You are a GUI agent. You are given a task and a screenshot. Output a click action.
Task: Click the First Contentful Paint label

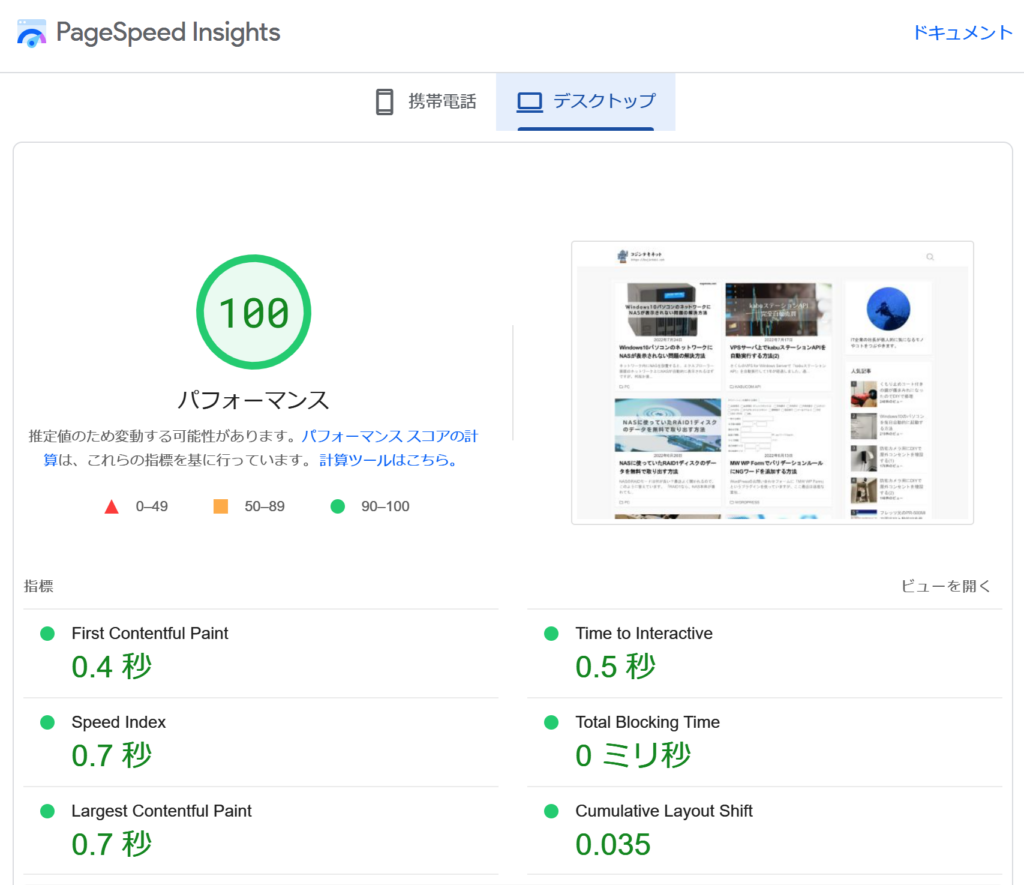point(150,634)
